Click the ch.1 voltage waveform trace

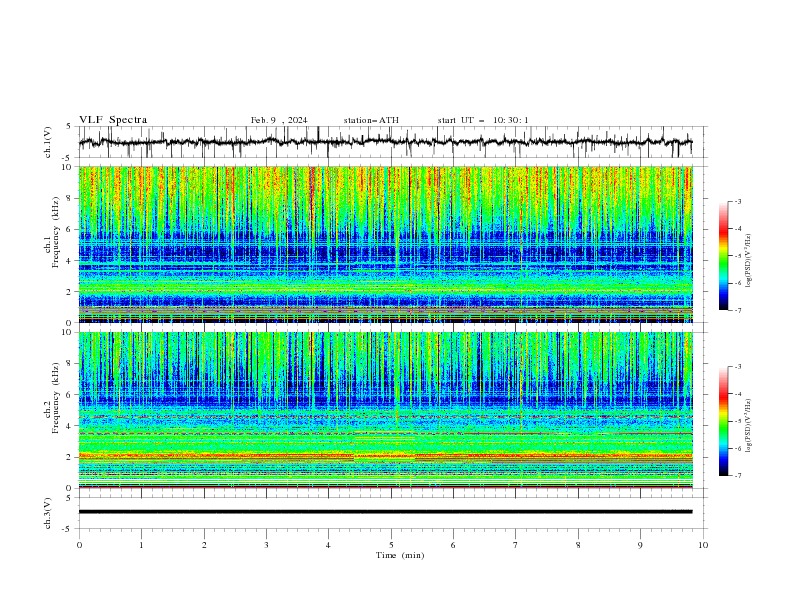(385, 142)
